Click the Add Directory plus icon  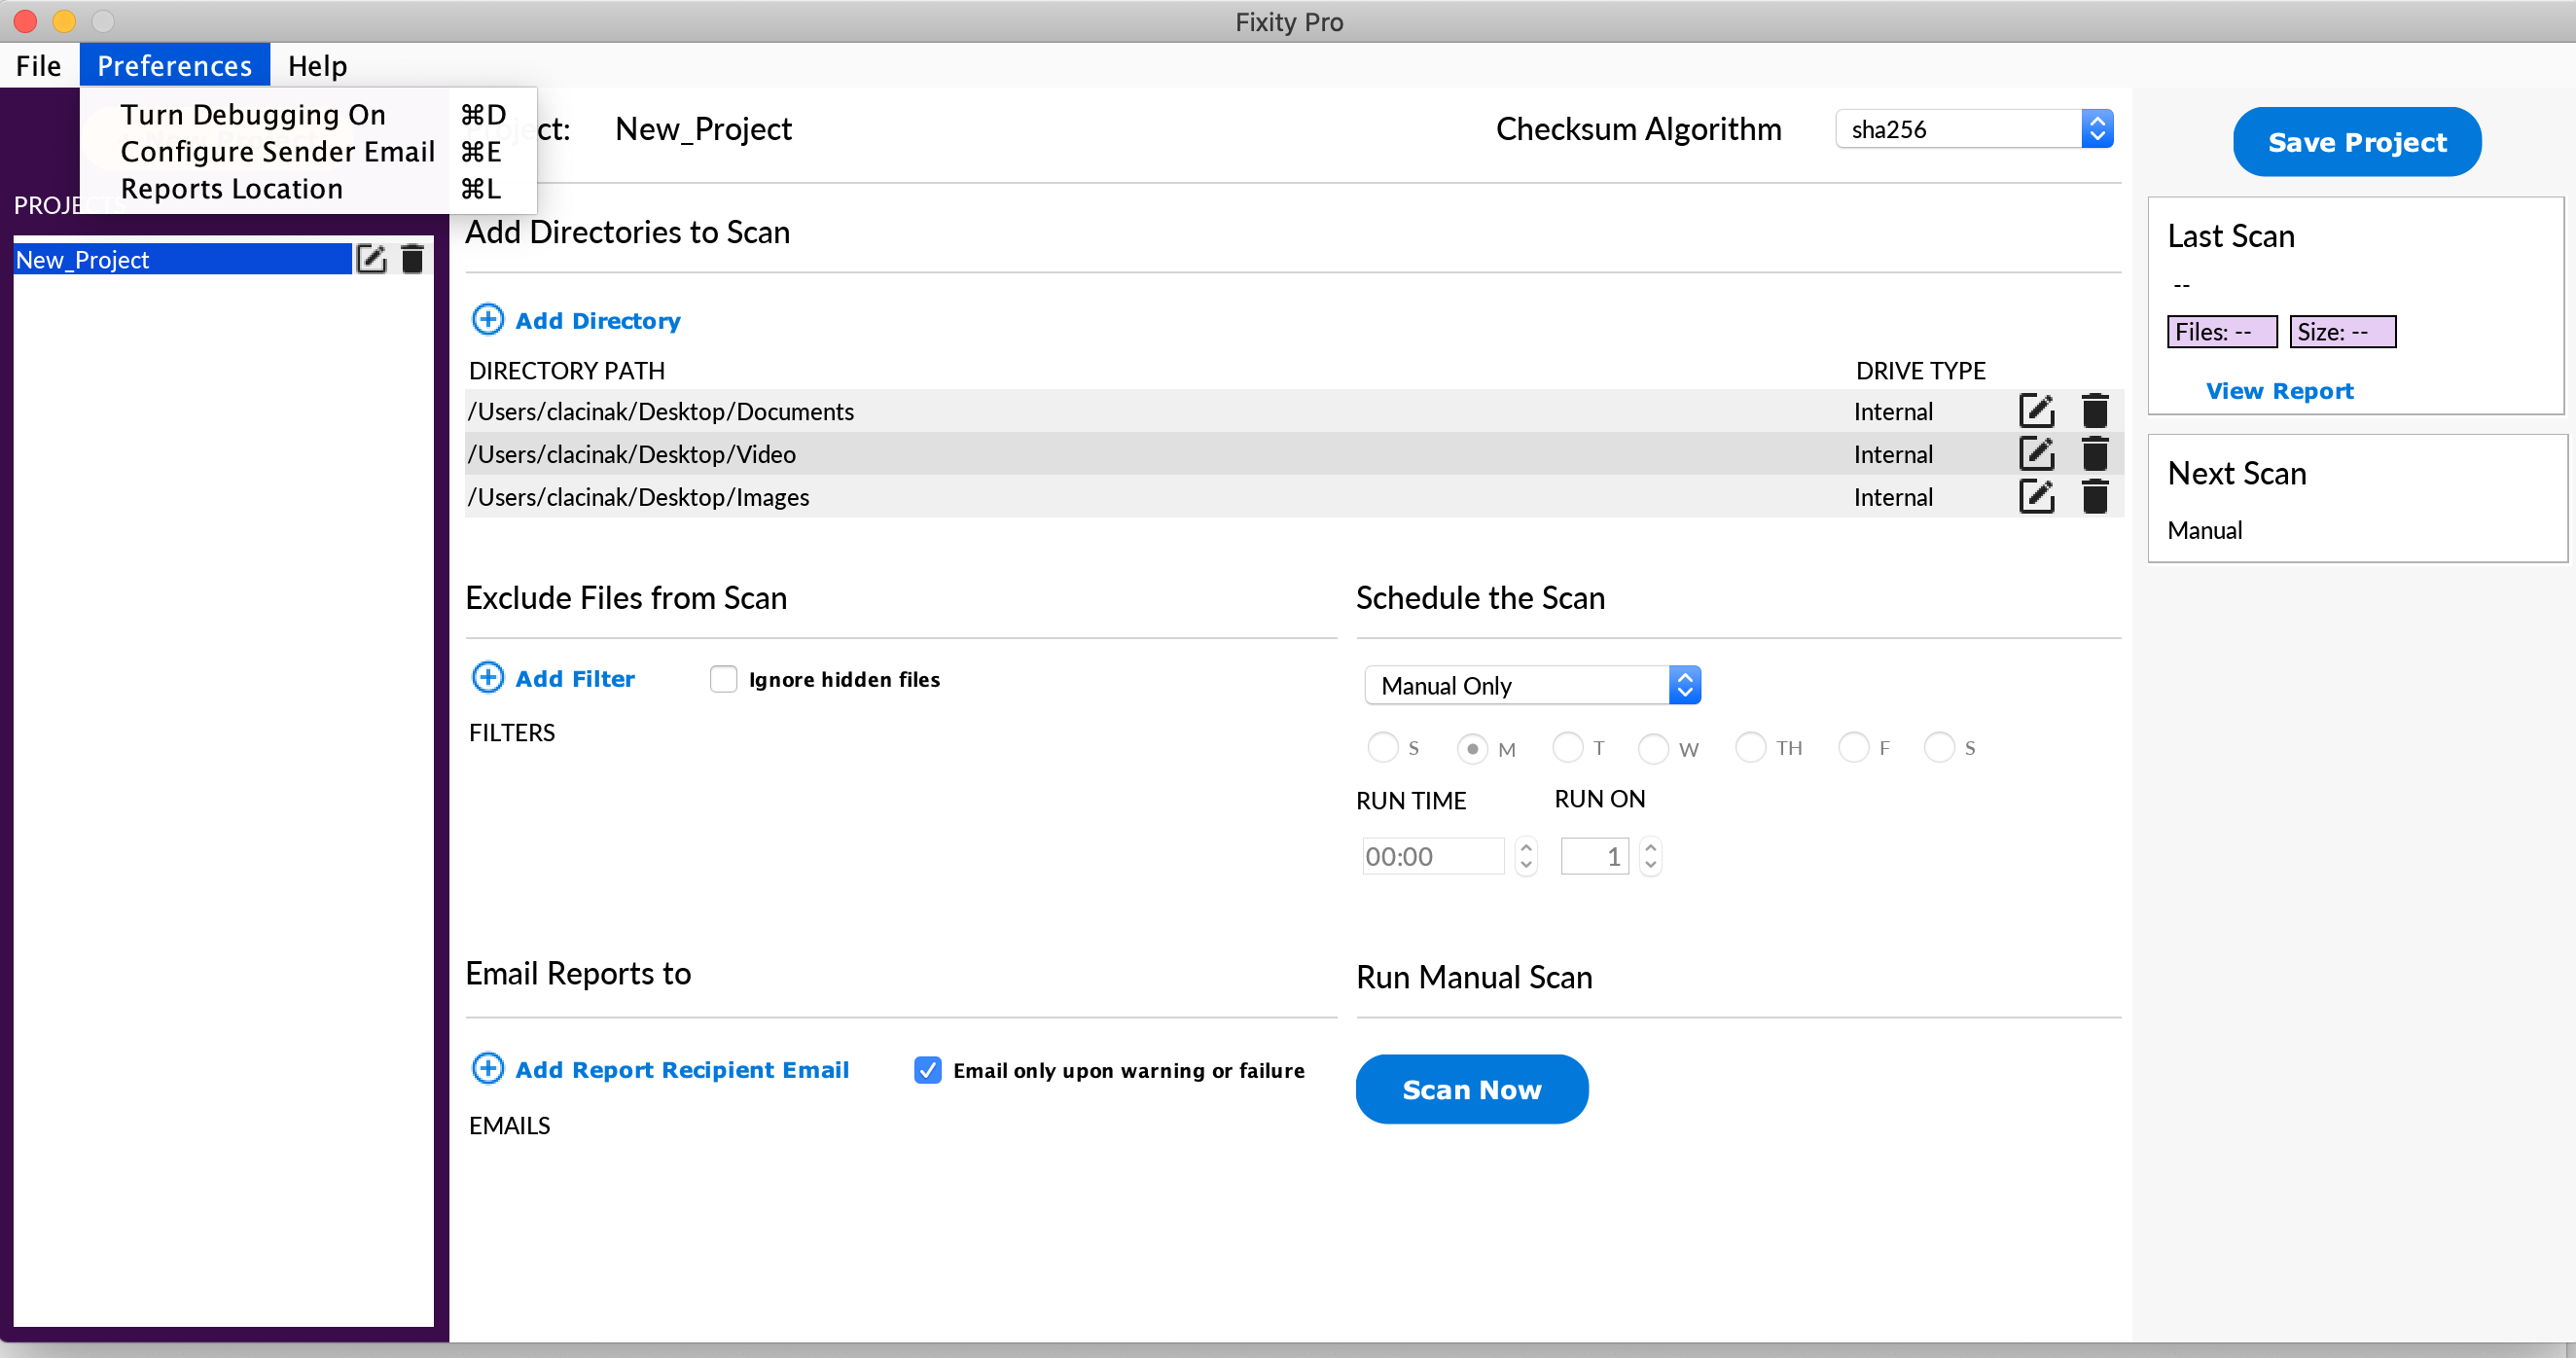[488, 319]
